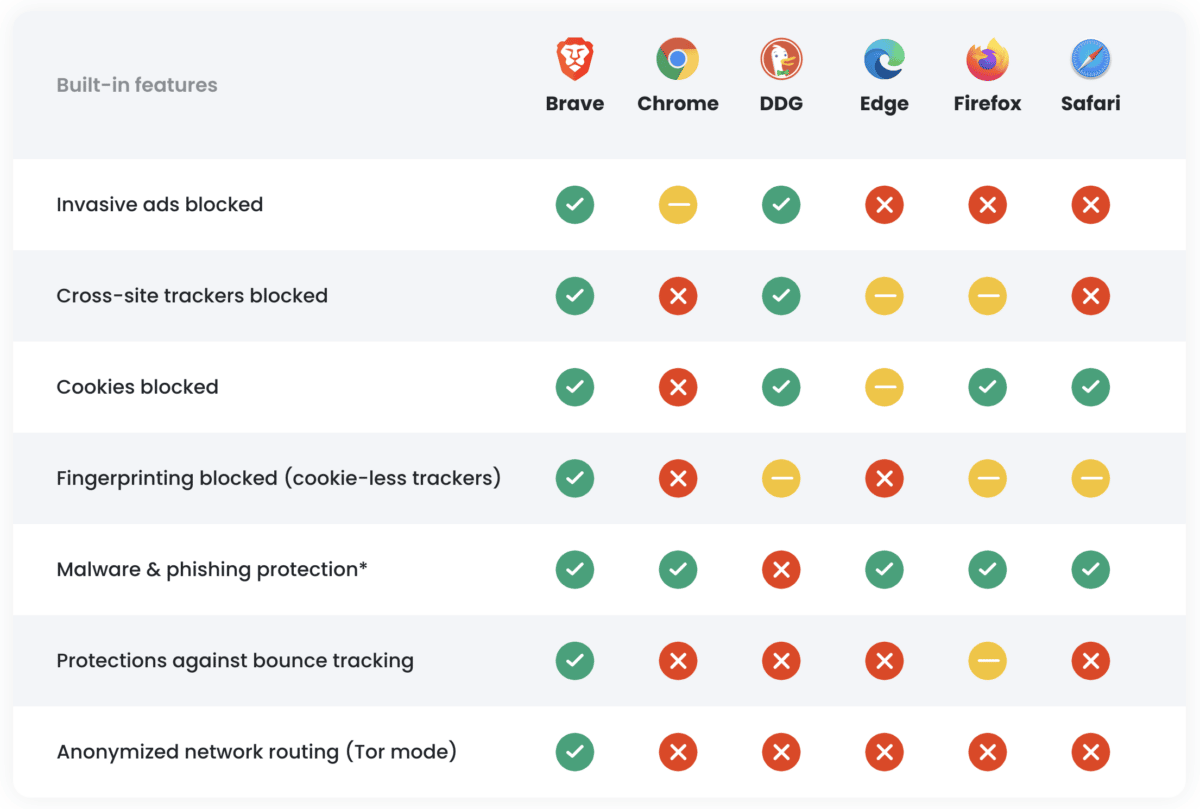
Task: Select the DuckDuckGo duck logo
Action: tap(780, 60)
